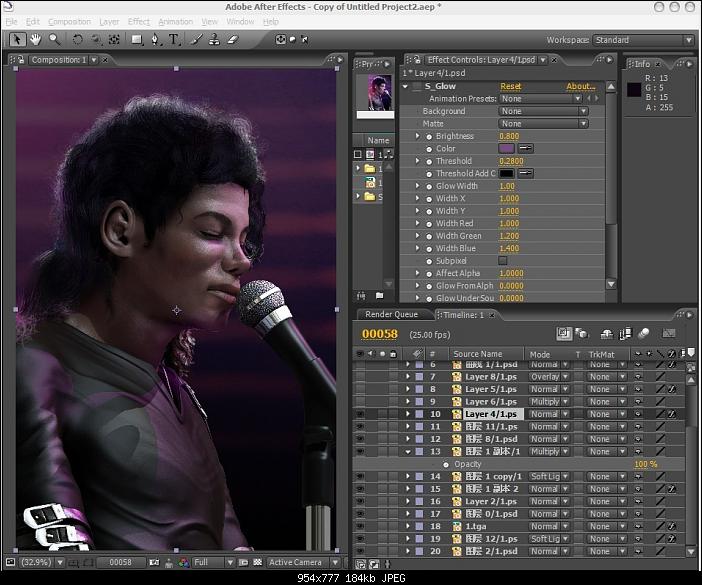Click the About... link for S_Glow
The height and width of the screenshot is (585, 702).
coord(581,86)
